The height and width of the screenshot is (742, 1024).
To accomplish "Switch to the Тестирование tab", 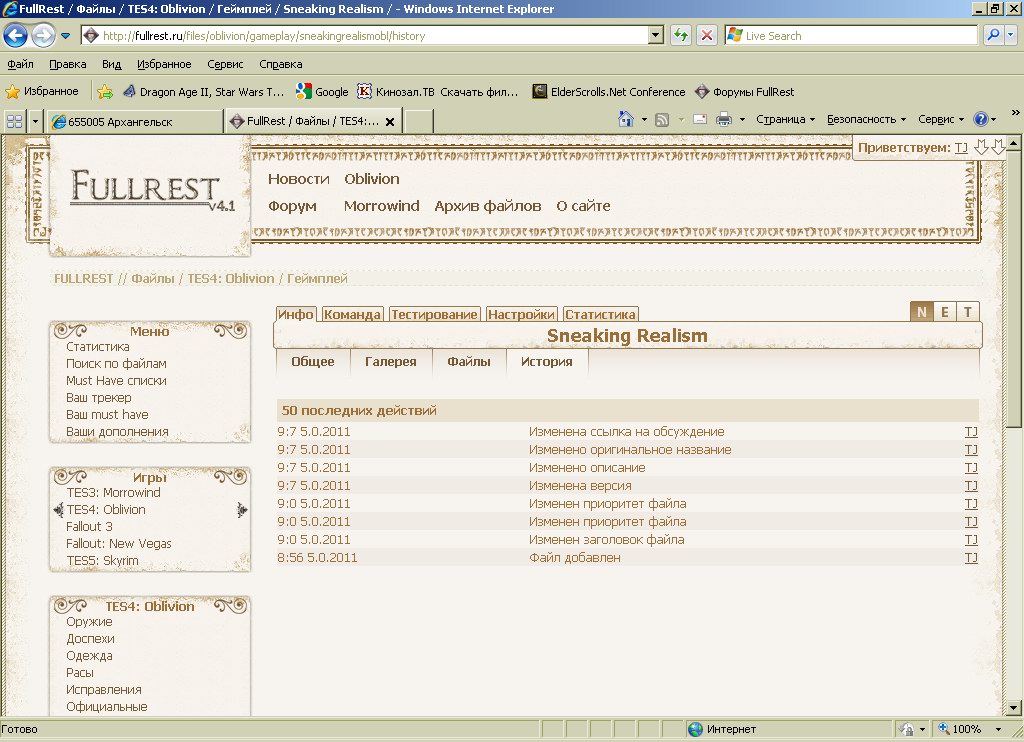I will [x=434, y=314].
